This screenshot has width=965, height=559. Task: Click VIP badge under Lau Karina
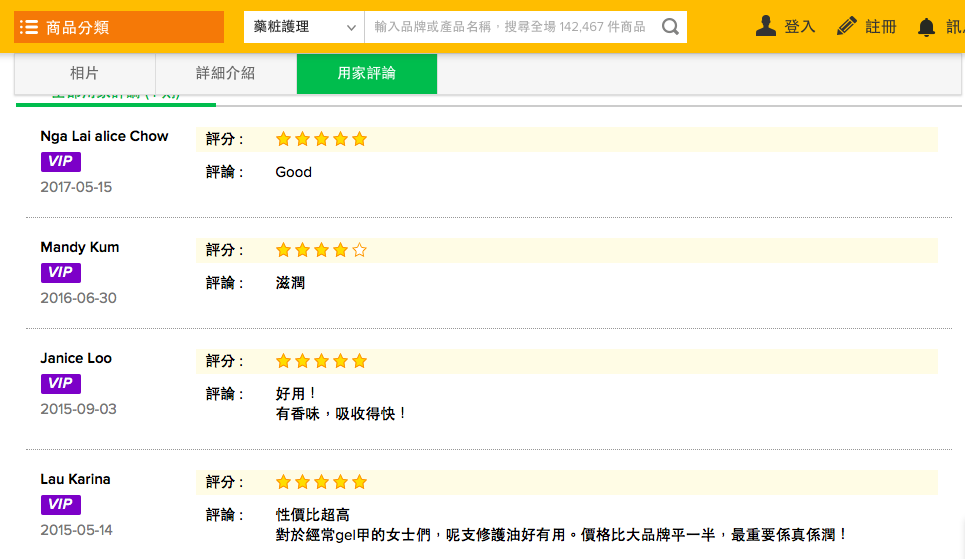point(60,505)
